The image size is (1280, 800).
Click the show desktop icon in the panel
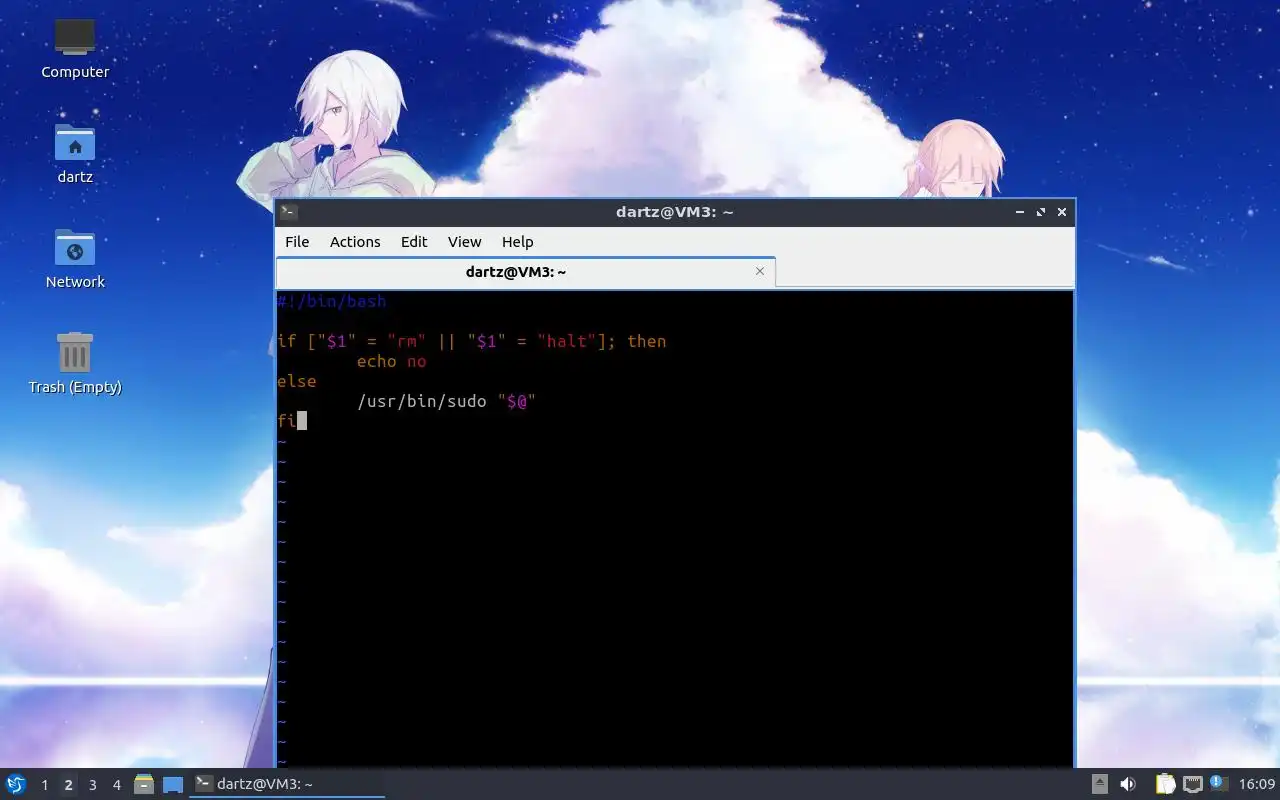coord(172,784)
